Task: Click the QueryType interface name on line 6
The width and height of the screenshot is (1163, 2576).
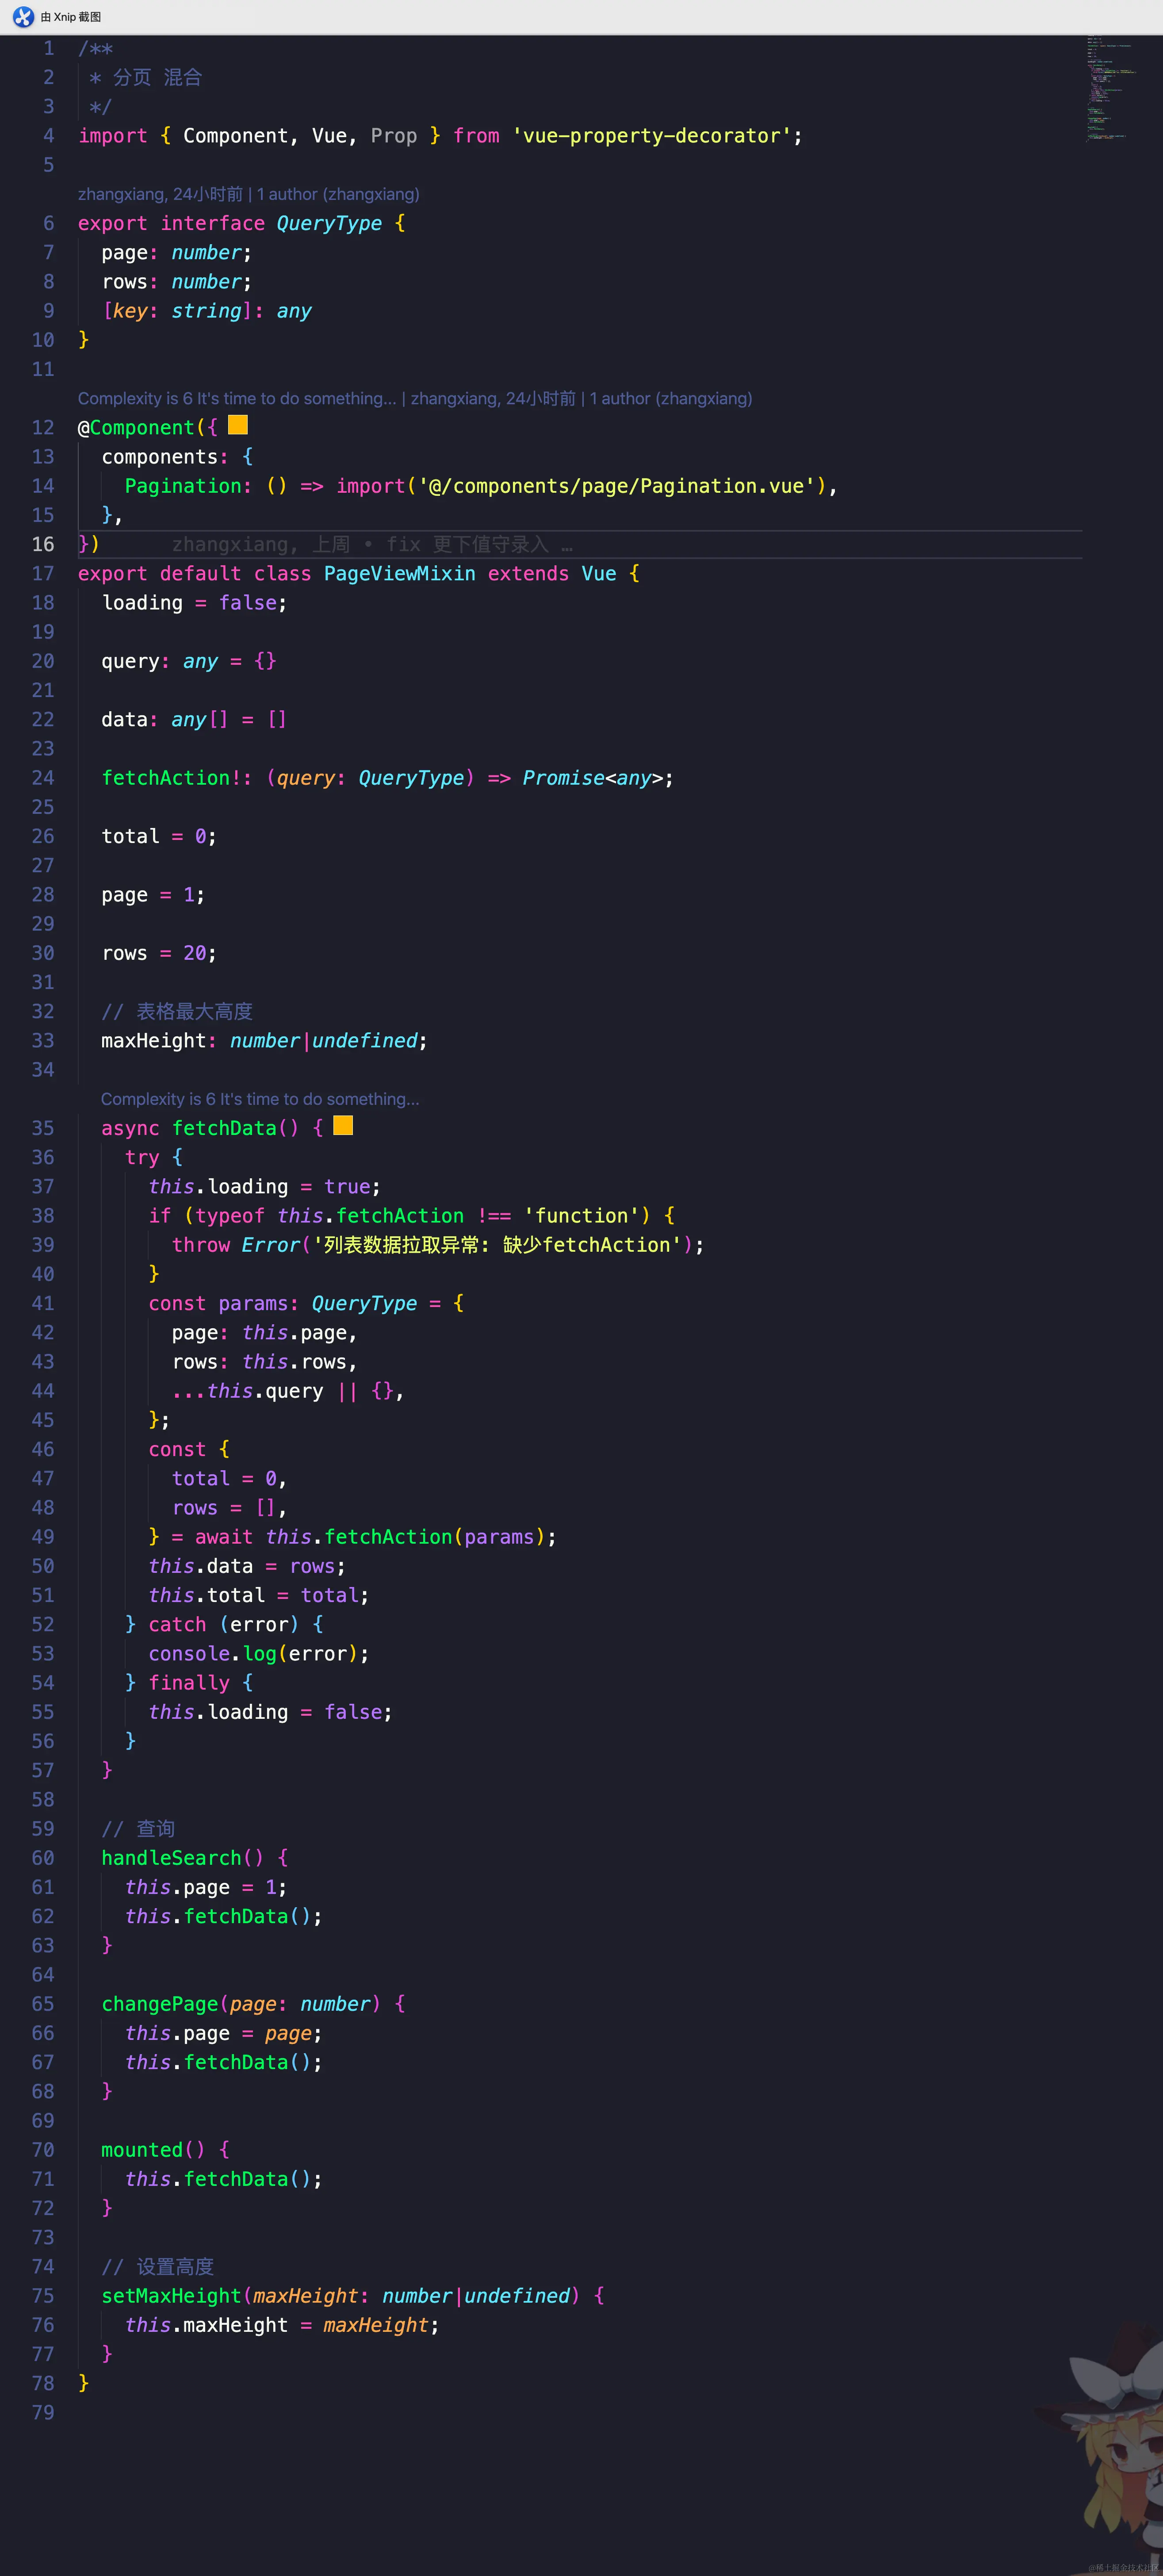Action: 329,223
